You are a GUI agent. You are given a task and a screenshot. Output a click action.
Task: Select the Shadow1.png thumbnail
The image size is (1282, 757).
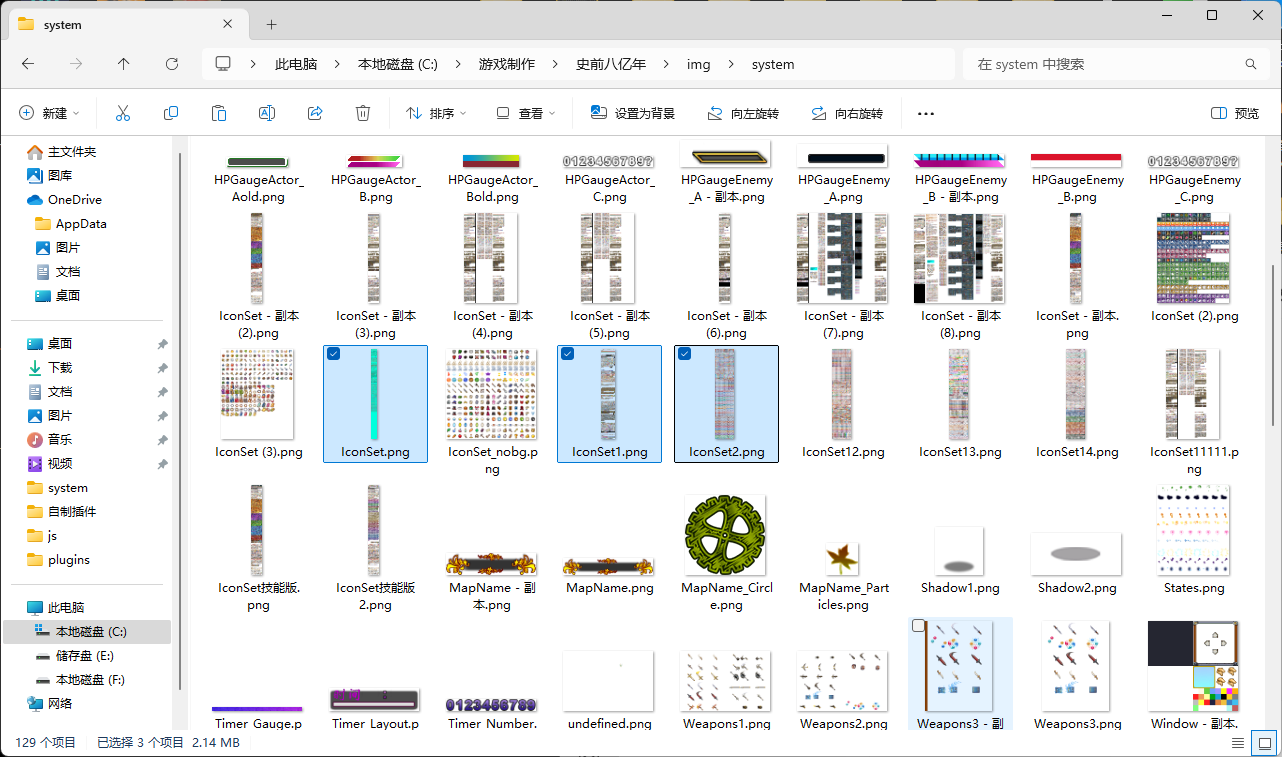[x=959, y=551]
